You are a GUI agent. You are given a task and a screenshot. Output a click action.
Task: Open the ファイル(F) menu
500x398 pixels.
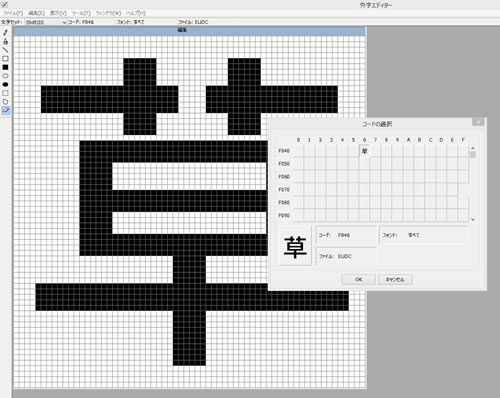(13, 13)
